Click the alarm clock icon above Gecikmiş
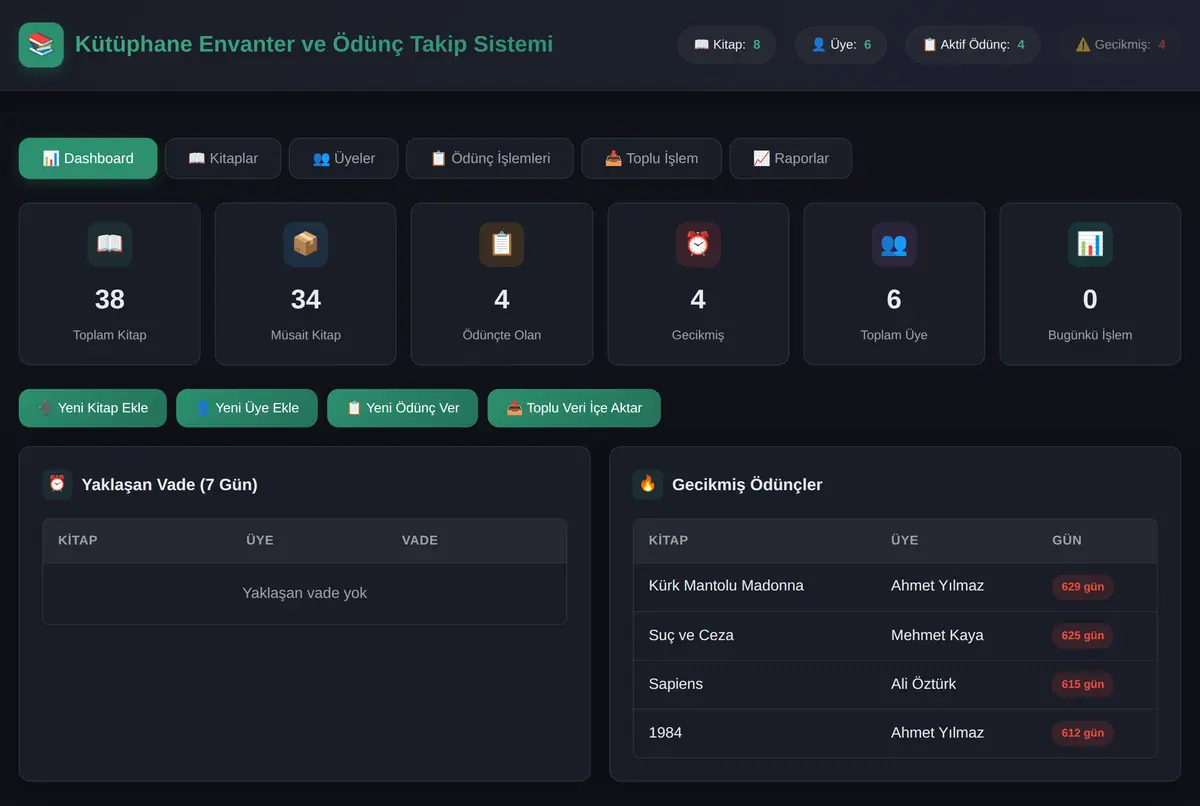 (698, 244)
